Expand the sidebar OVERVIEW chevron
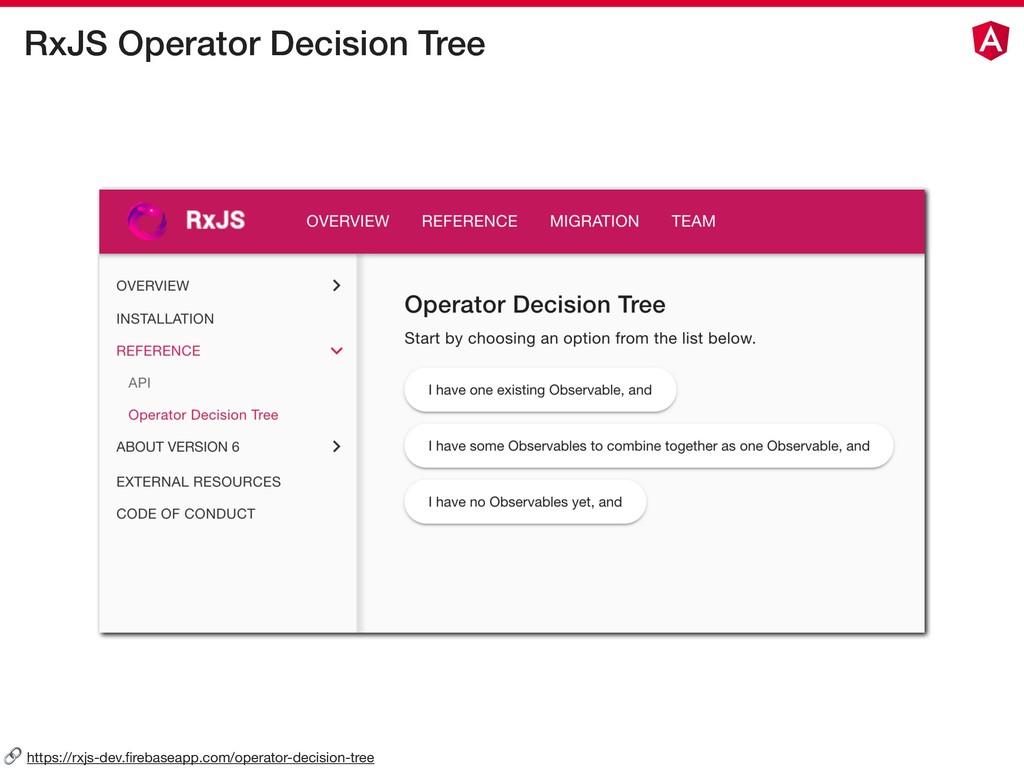This screenshot has width=1024, height=768. tap(336, 285)
